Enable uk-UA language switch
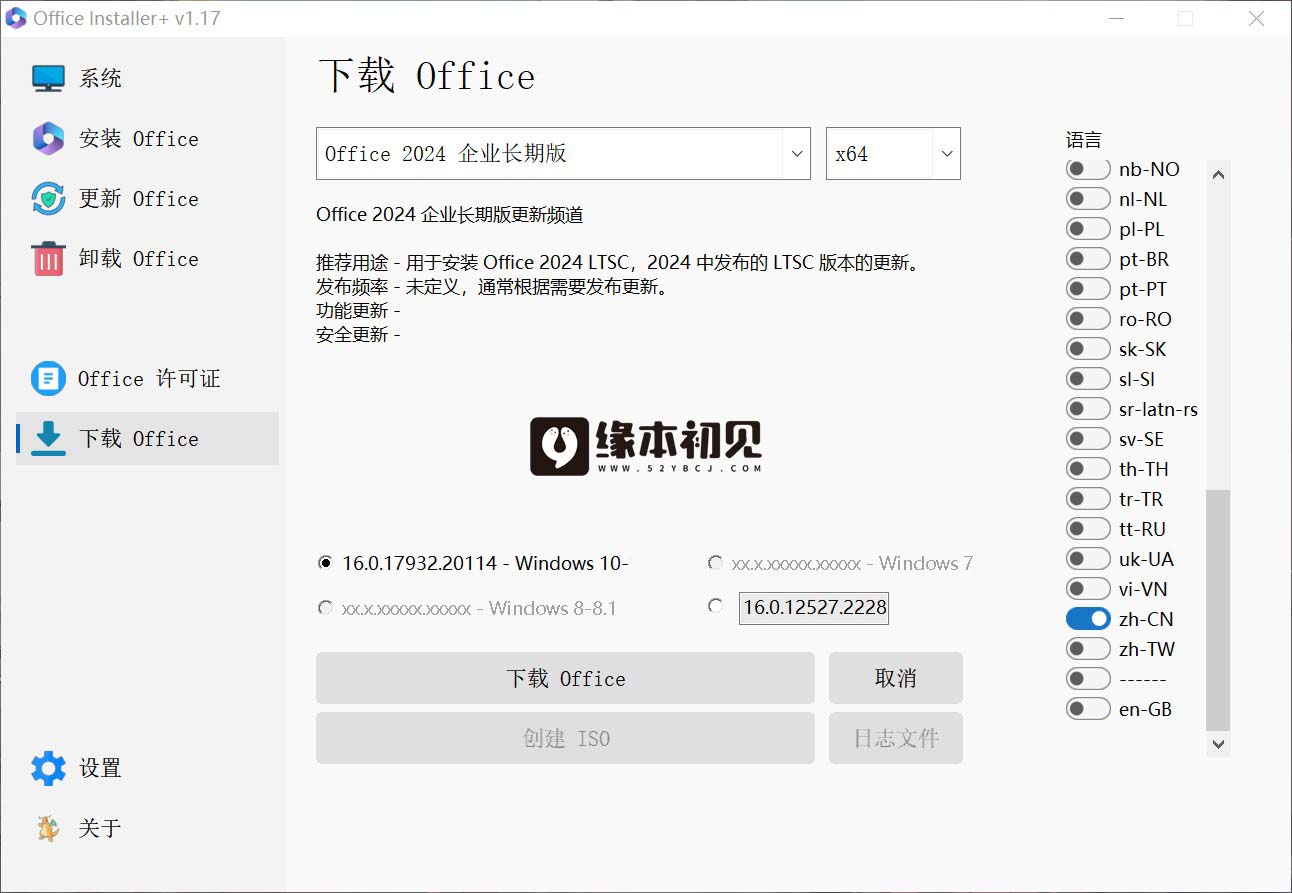This screenshot has width=1292, height=893. pyautogui.click(x=1088, y=559)
